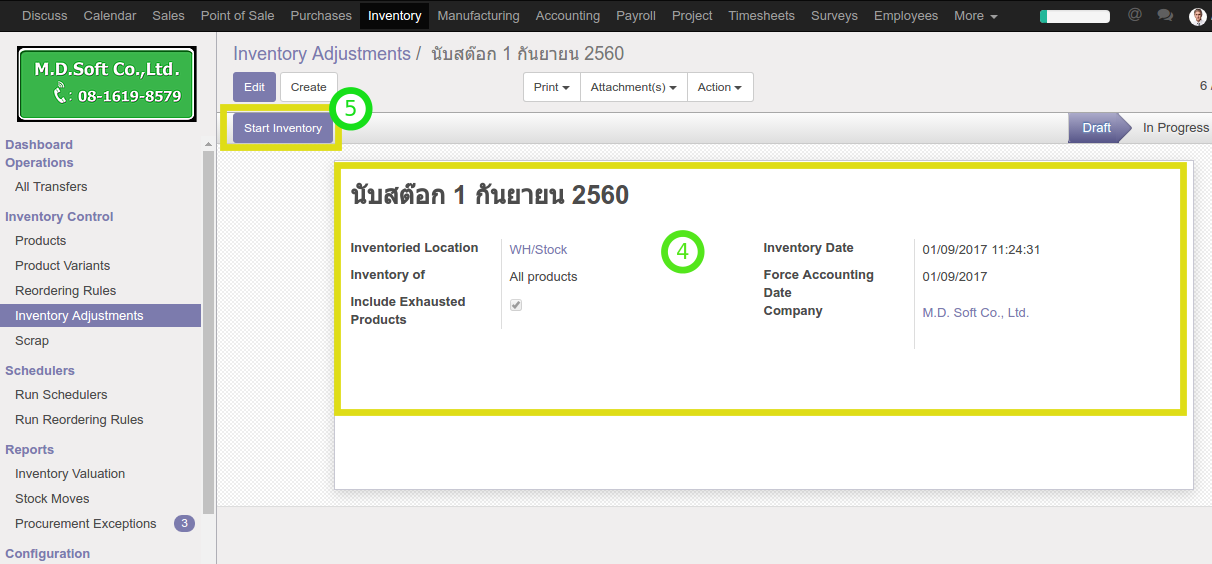Expand the Attachment(s) dropdown
The image size is (1212, 564).
pyautogui.click(x=633, y=87)
